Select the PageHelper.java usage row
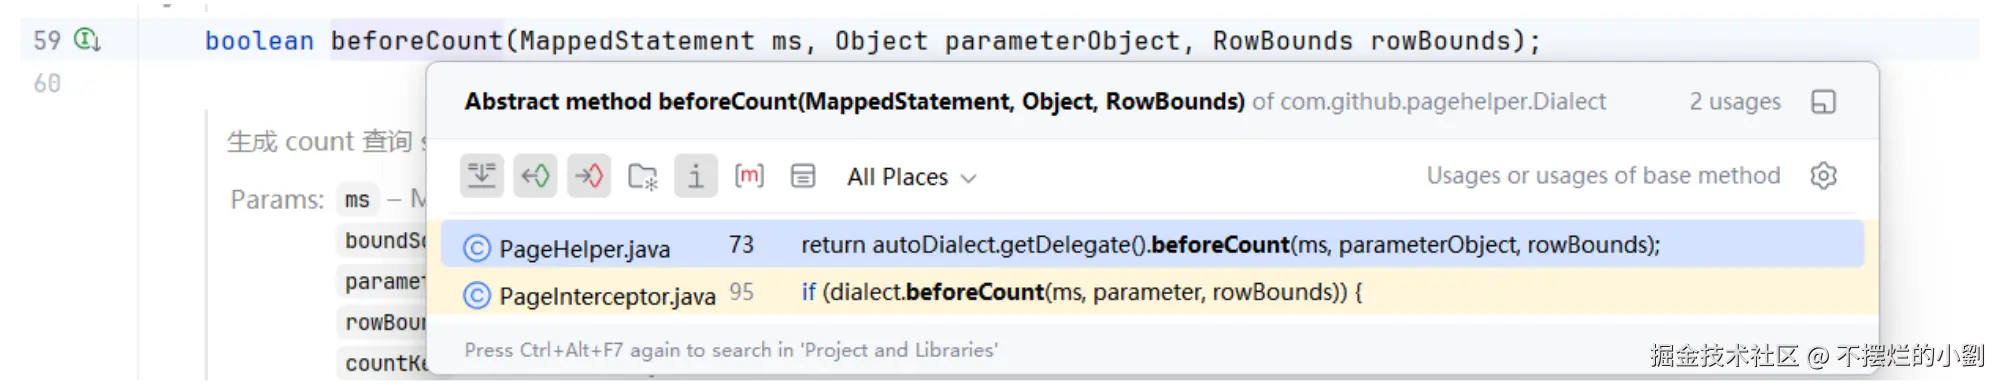Image resolution: width=2000 pixels, height=384 pixels. [1152, 245]
